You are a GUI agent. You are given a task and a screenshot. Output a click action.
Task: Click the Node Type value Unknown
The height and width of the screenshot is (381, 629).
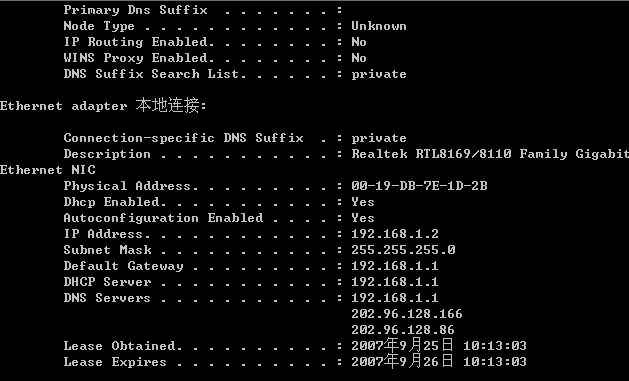[x=379, y=26]
